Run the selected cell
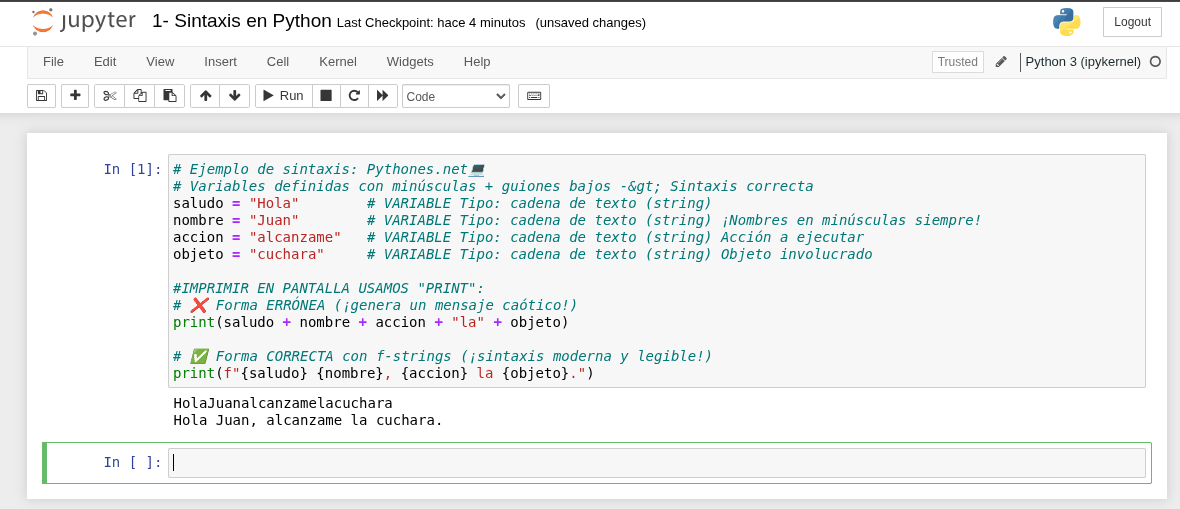This screenshot has width=1180, height=509. pyautogui.click(x=284, y=96)
